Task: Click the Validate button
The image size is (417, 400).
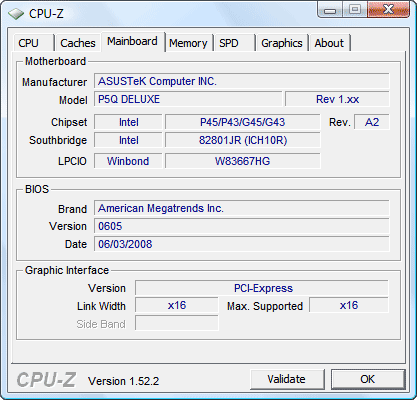Action: pos(287,379)
